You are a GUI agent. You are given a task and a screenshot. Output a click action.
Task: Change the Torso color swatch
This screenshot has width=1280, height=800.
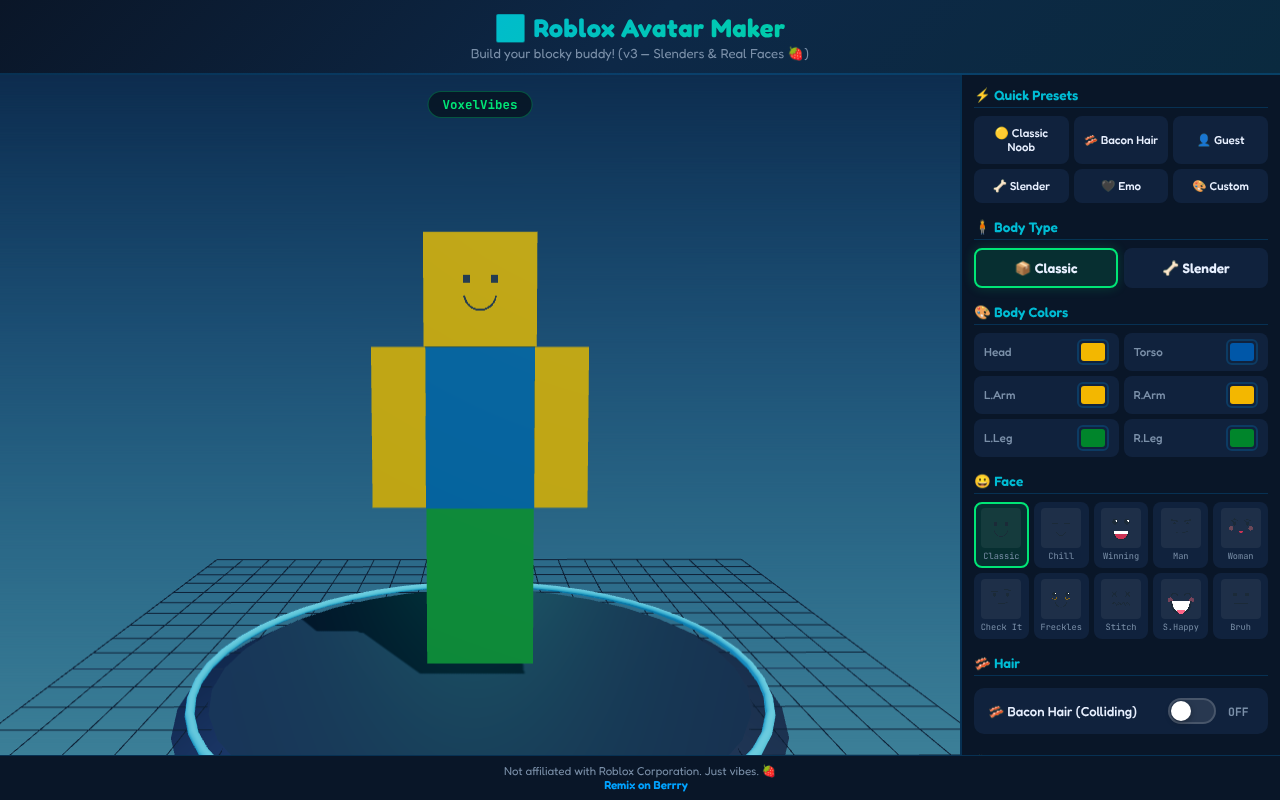pyautogui.click(x=1241, y=352)
